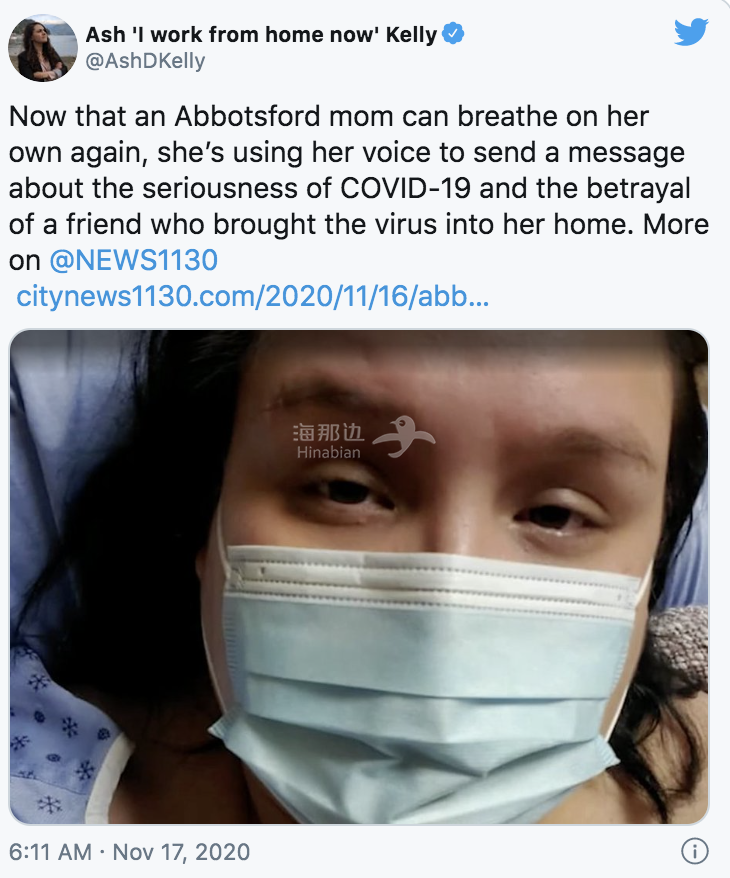The width and height of the screenshot is (730, 878).
Task: Open Ash Kelly's profile avatar
Action: click(42, 48)
